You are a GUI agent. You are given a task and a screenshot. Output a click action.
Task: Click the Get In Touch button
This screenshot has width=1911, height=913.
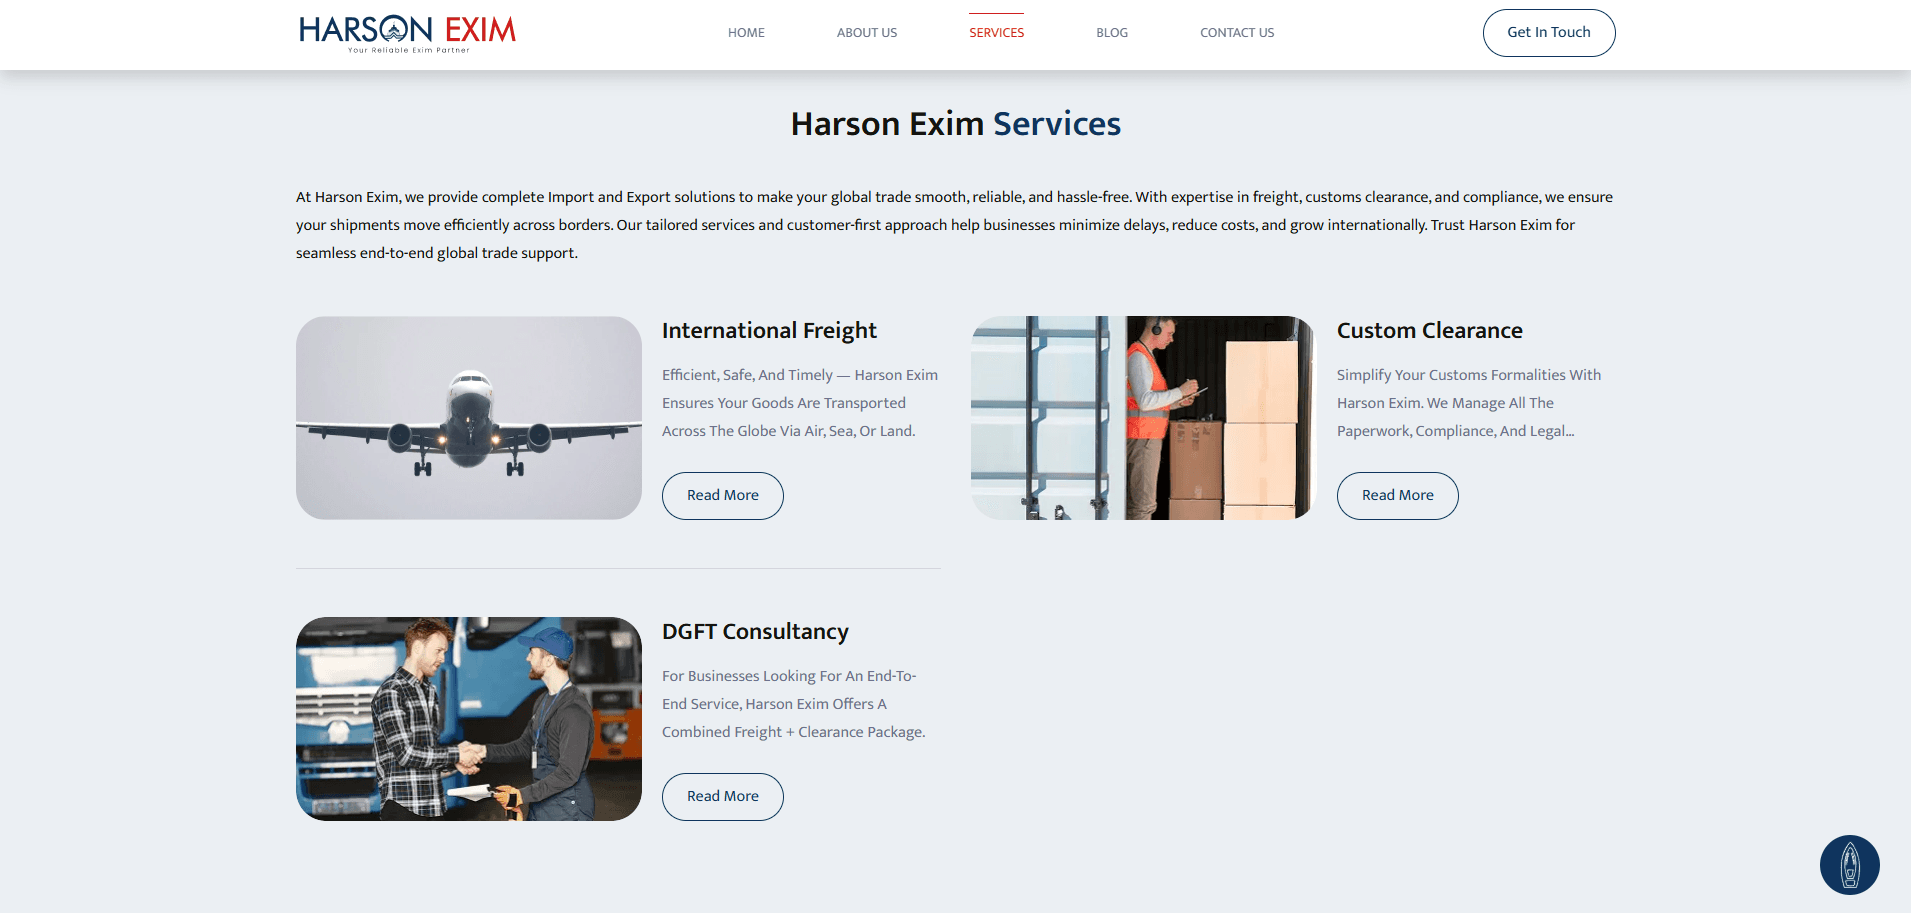pyautogui.click(x=1549, y=33)
